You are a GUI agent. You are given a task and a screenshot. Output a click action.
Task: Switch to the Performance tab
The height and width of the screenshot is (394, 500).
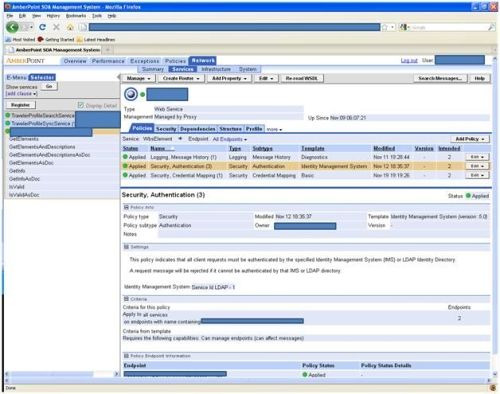coord(108,61)
